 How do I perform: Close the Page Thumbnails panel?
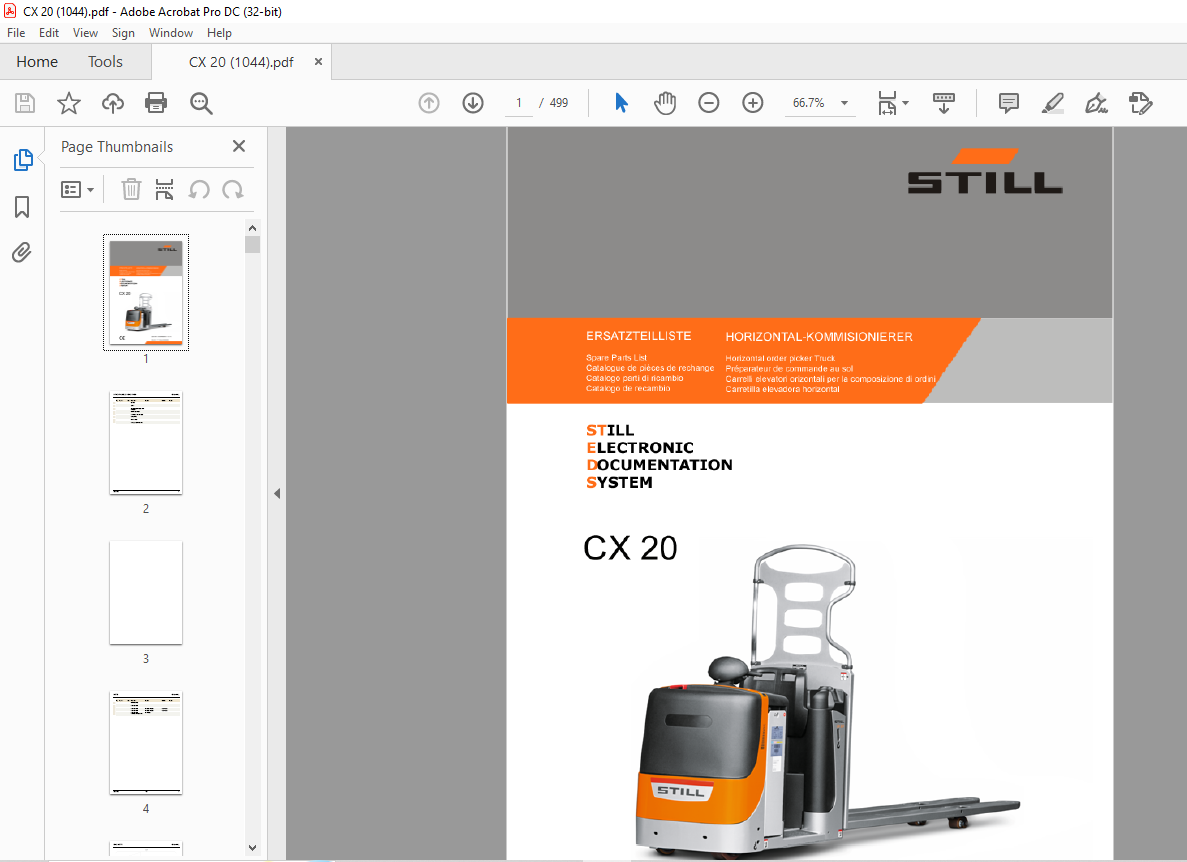(238, 146)
